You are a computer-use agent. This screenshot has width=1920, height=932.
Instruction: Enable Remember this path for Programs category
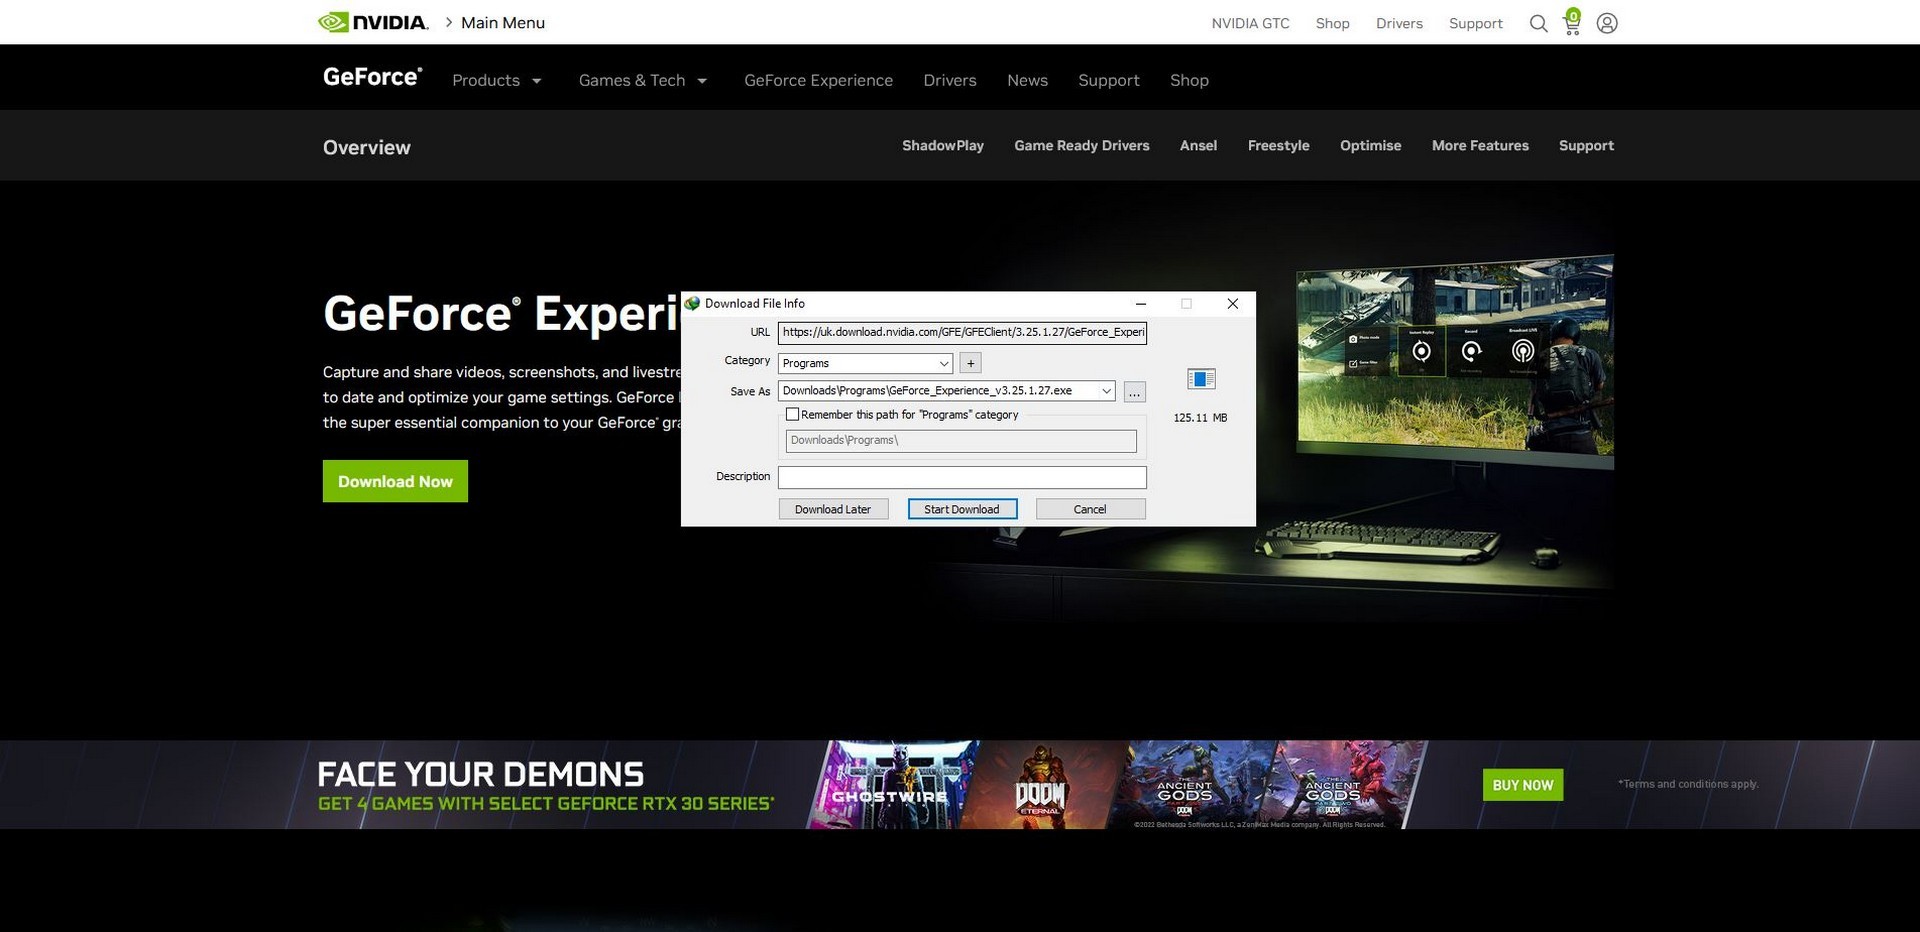(x=792, y=414)
